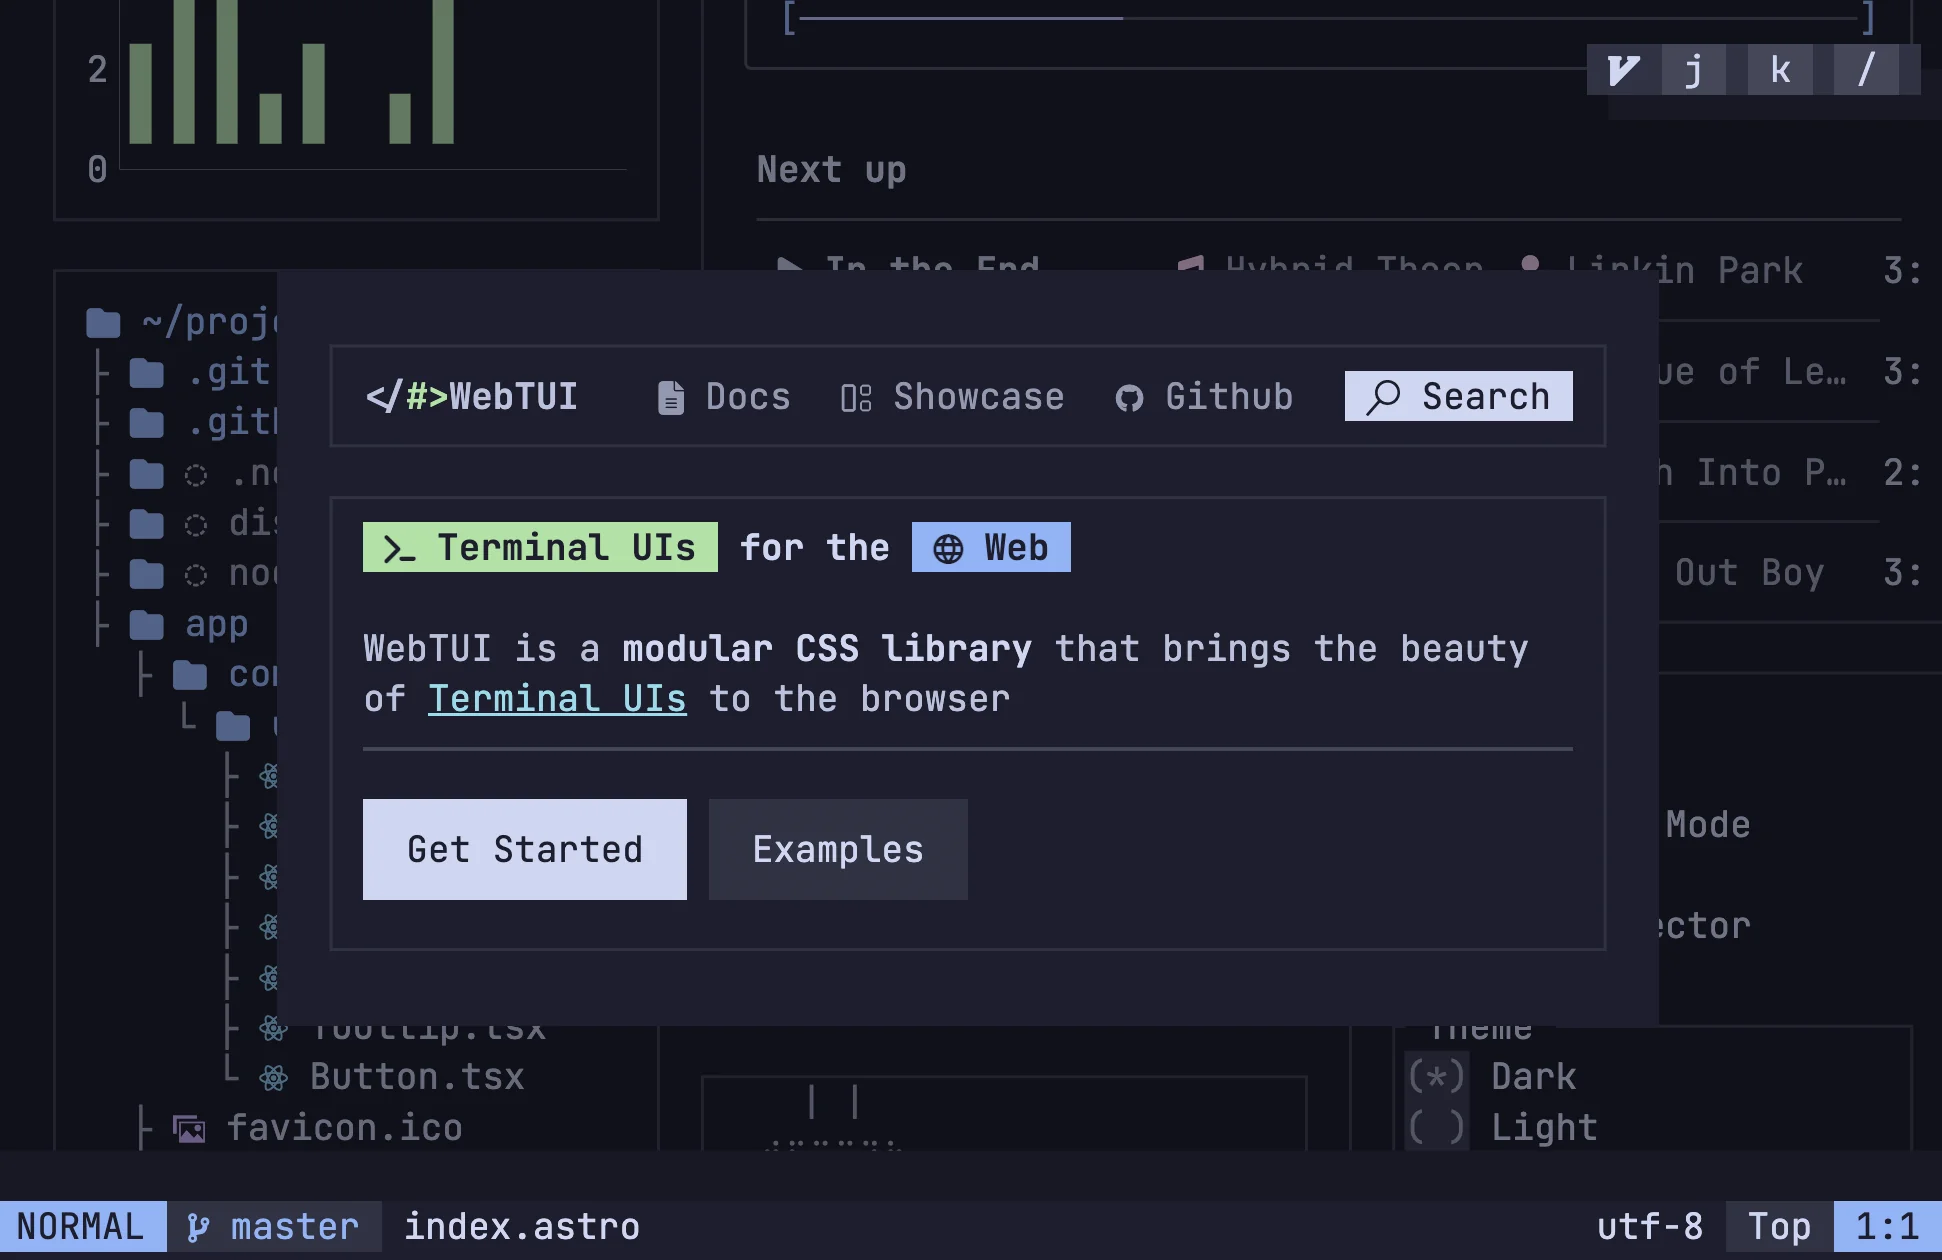Click the grid icon beside Showcase
1942x1260 pixels.
[856, 398]
